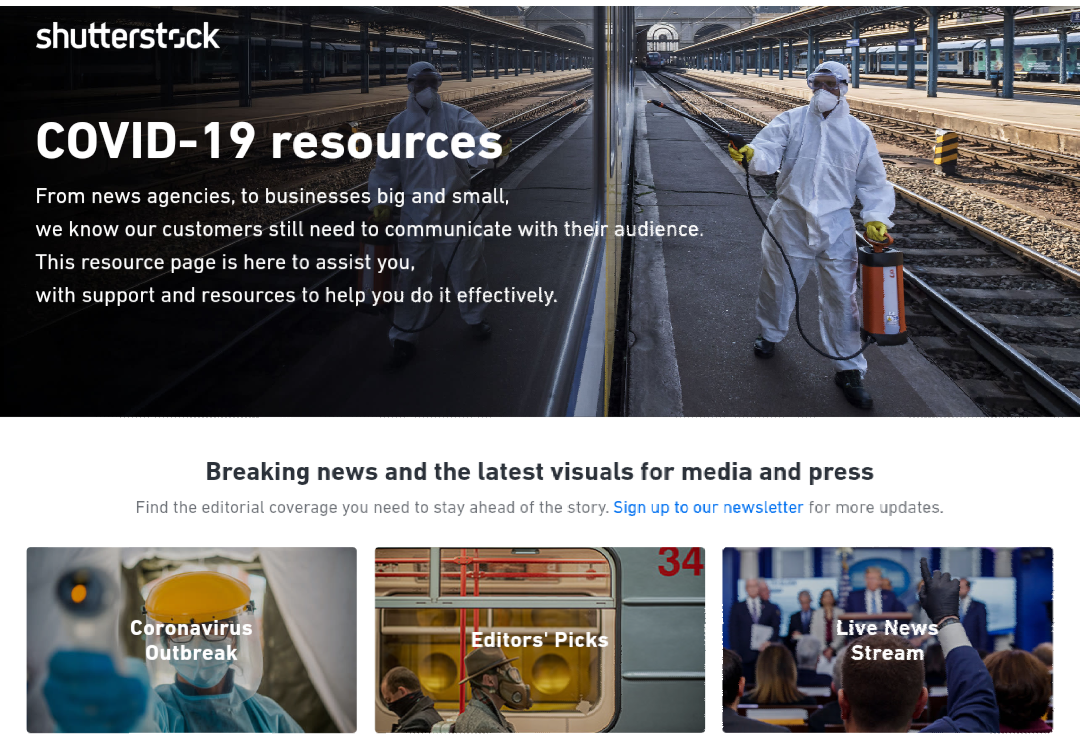Open the 'Sign up to our newsletter' link

click(x=708, y=507)
